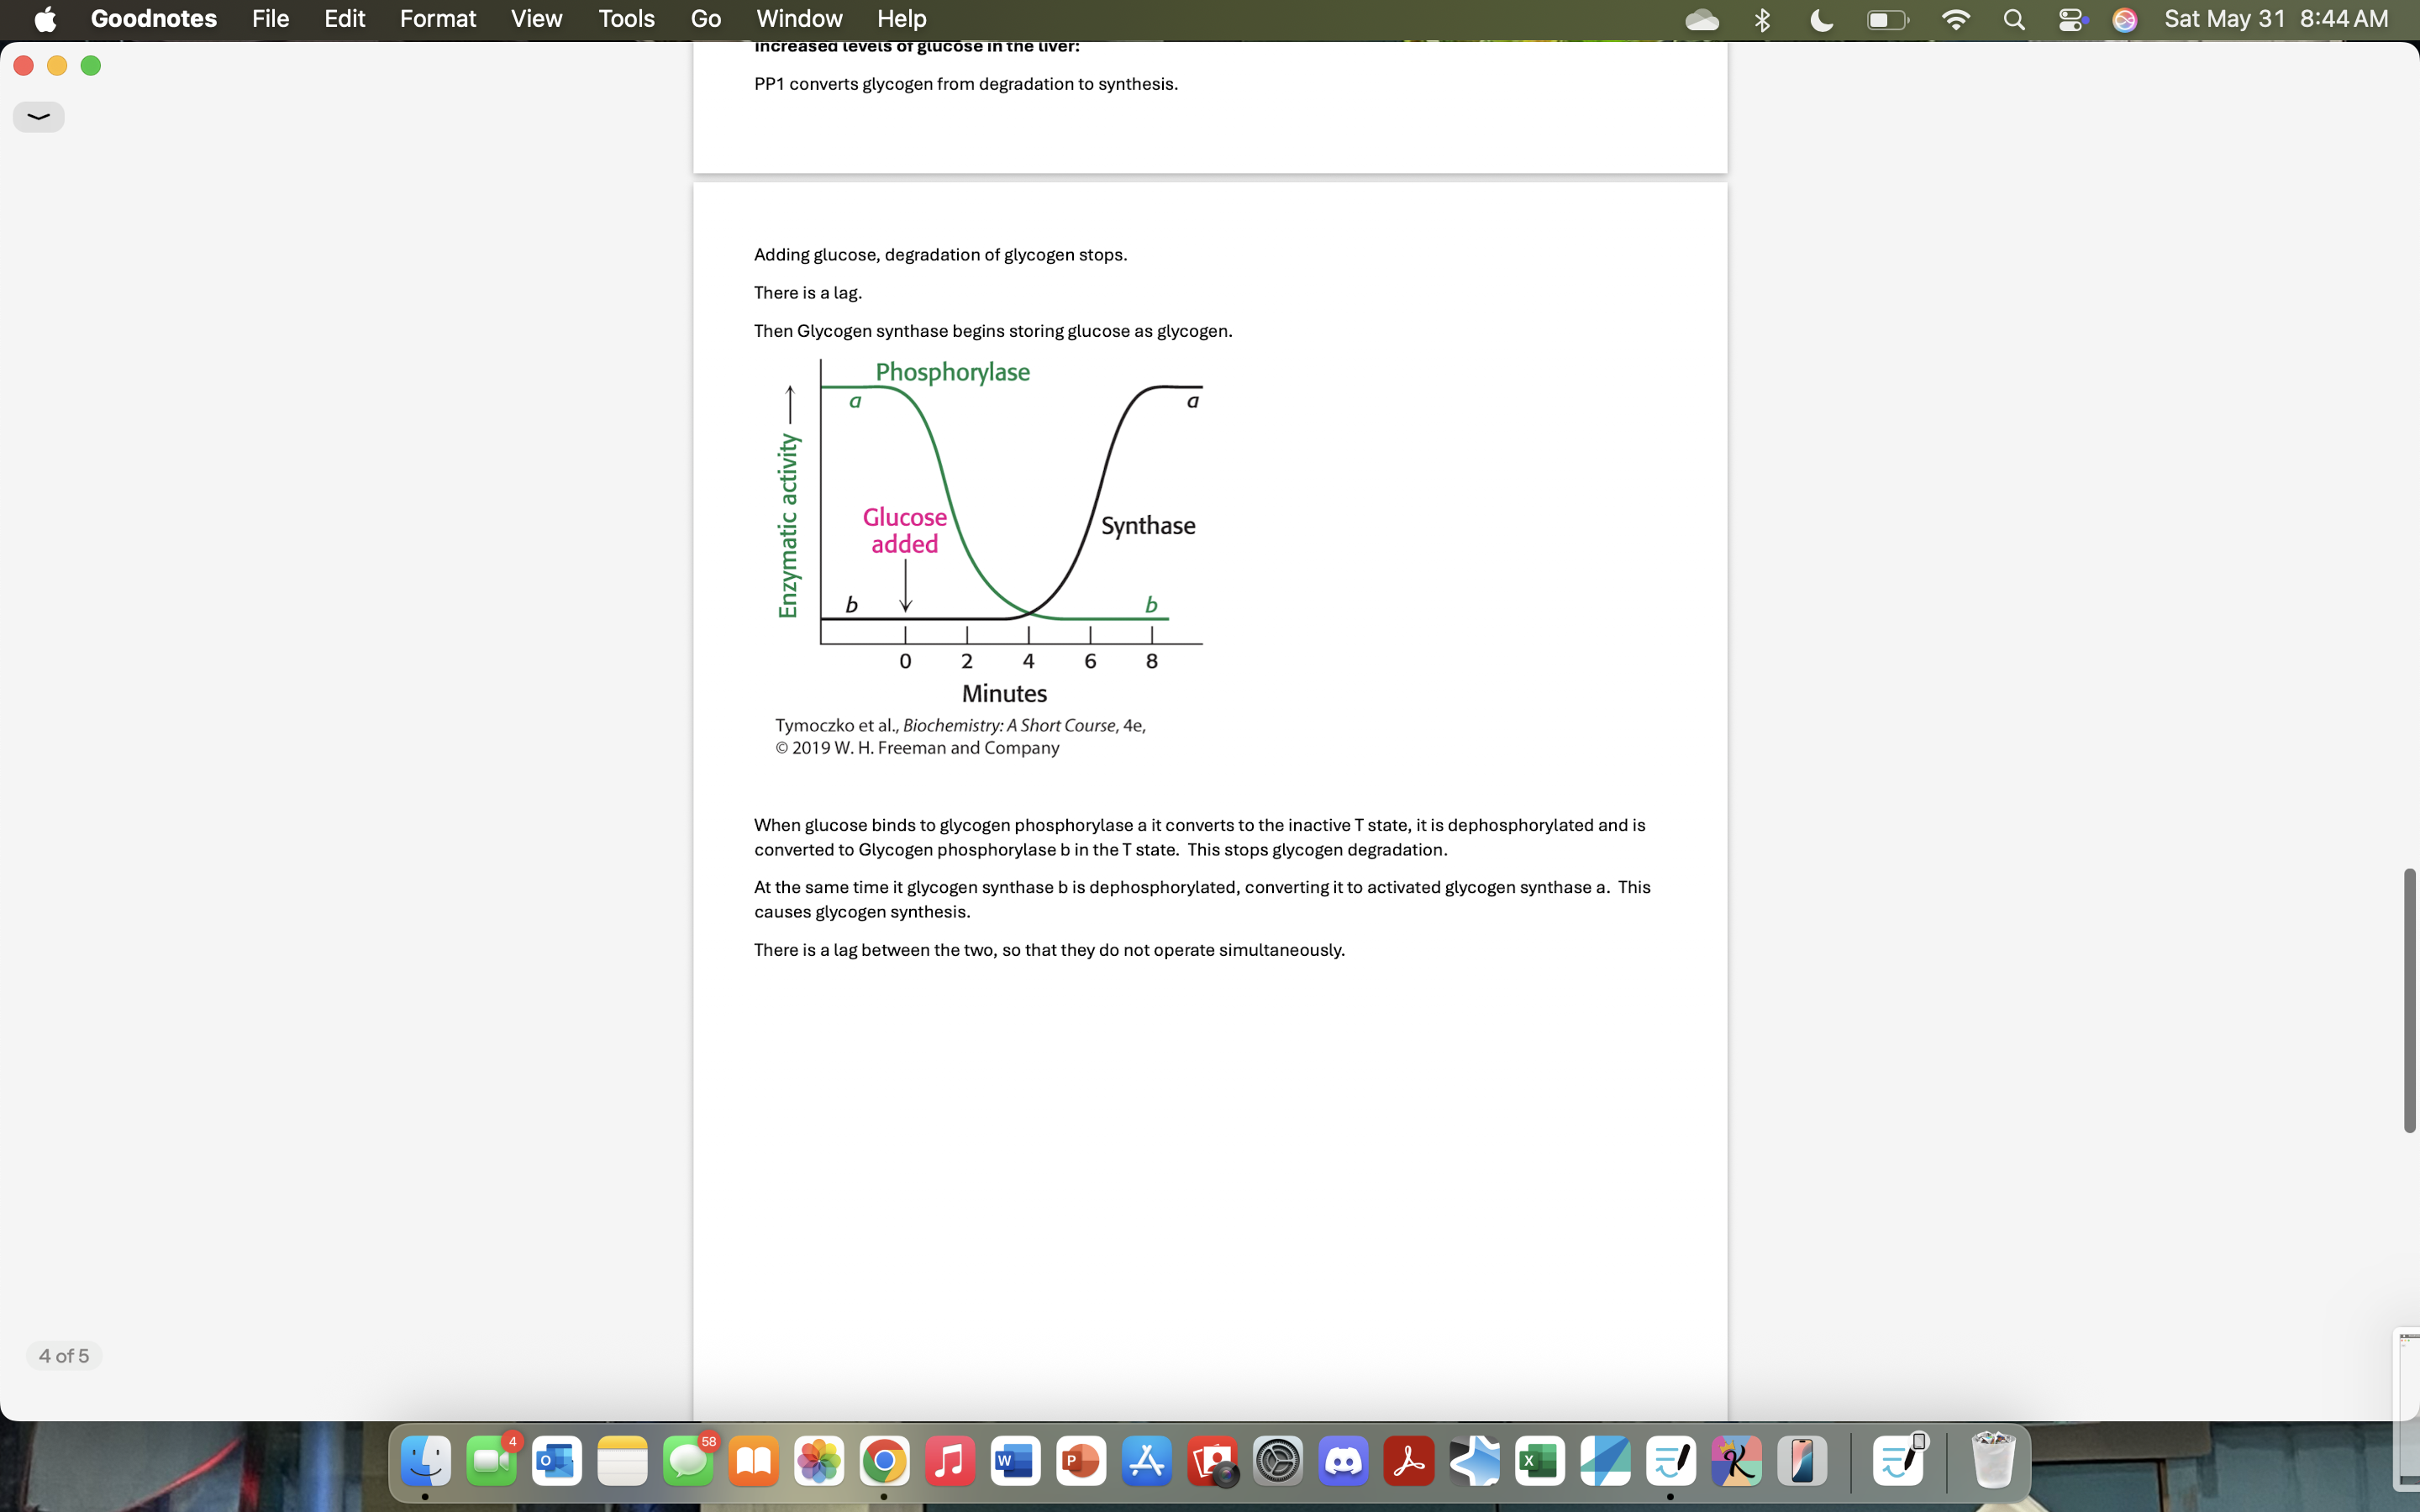Launch Google Chrome from the Dock
The height and width of the screenshot is (1512, 2420).
(884, 1460)
